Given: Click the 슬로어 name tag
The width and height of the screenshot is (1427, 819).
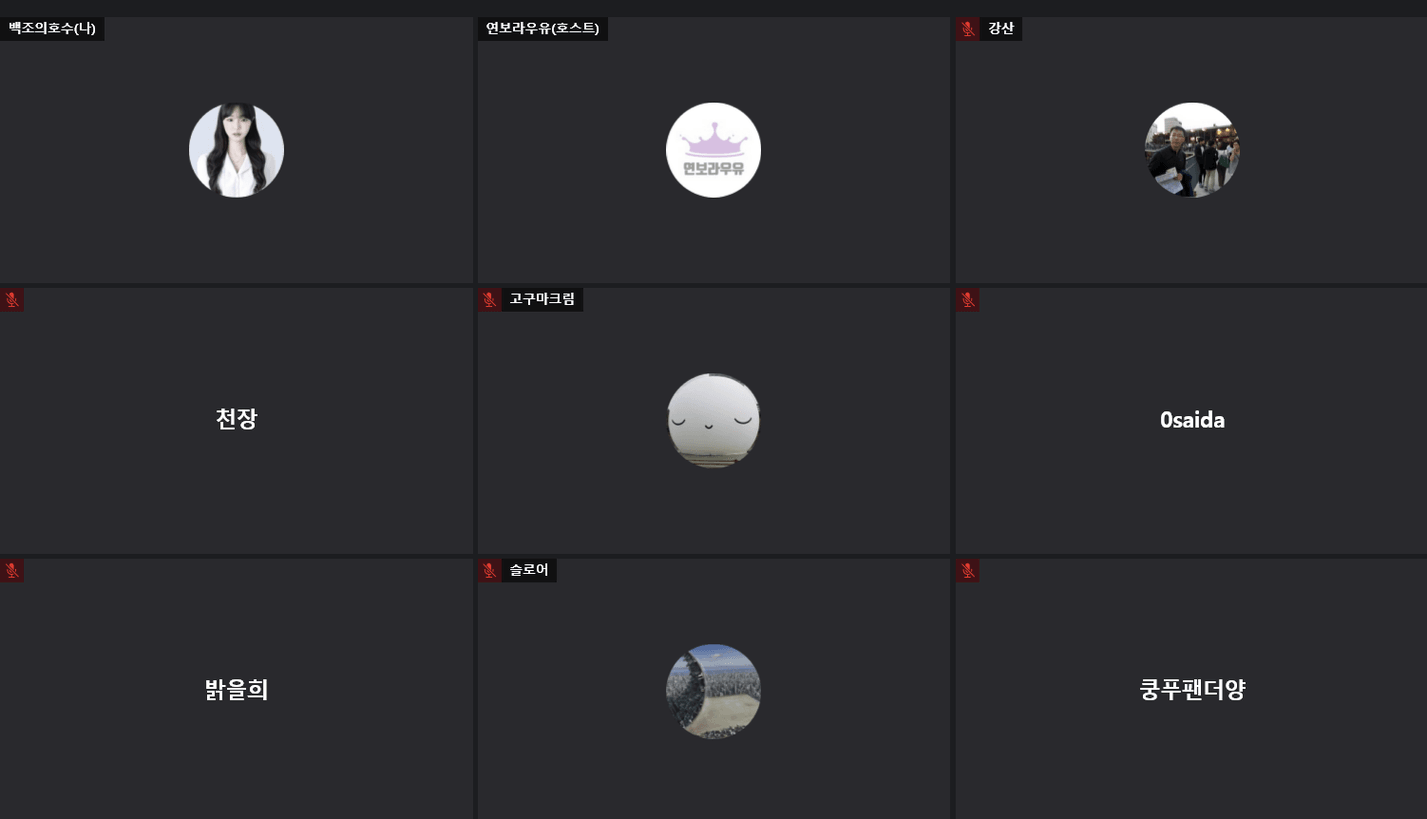Looking at the screenshot, I should (529, 570).
